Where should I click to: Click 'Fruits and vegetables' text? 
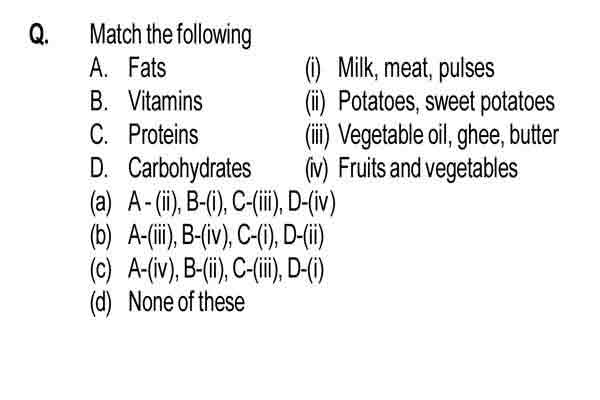[428, 168]
